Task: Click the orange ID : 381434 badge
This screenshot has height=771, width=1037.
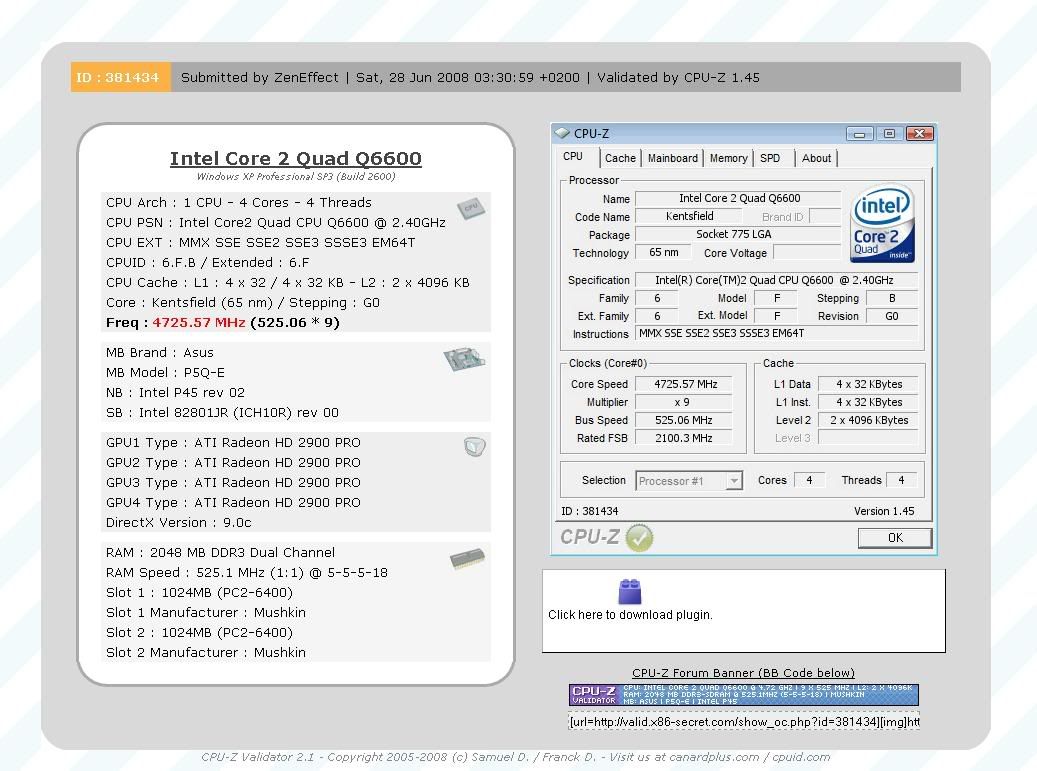Action: pyautogui.click(x=120, y=77)
